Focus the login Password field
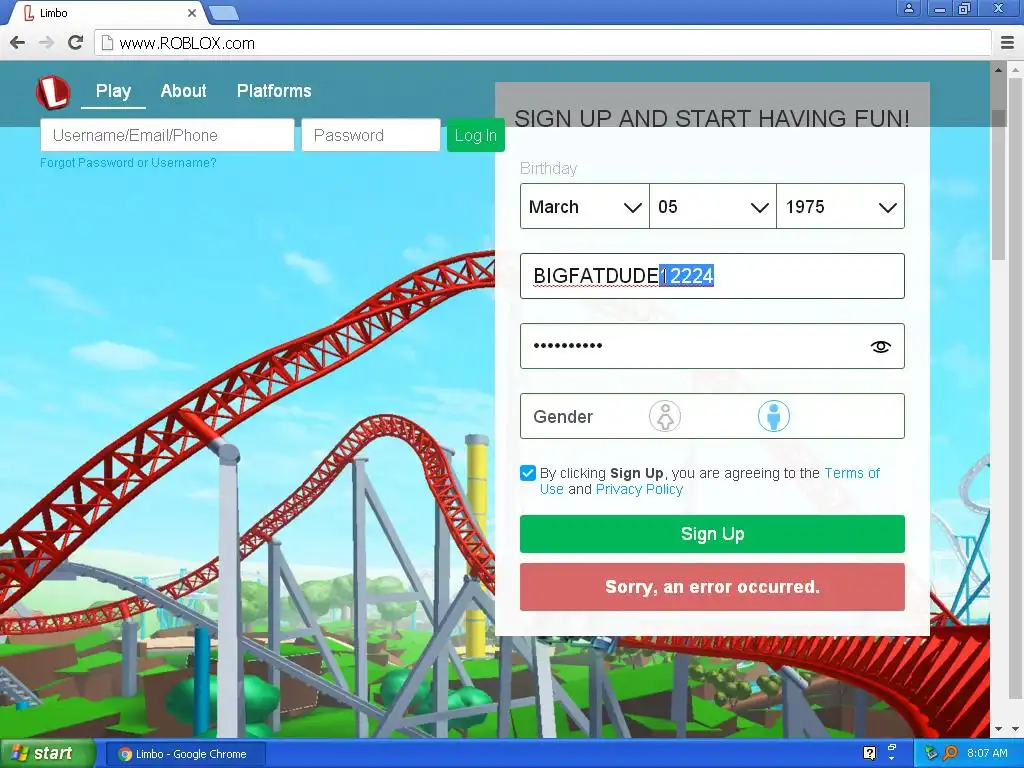The image size is (1024, 768). [371, 135]
